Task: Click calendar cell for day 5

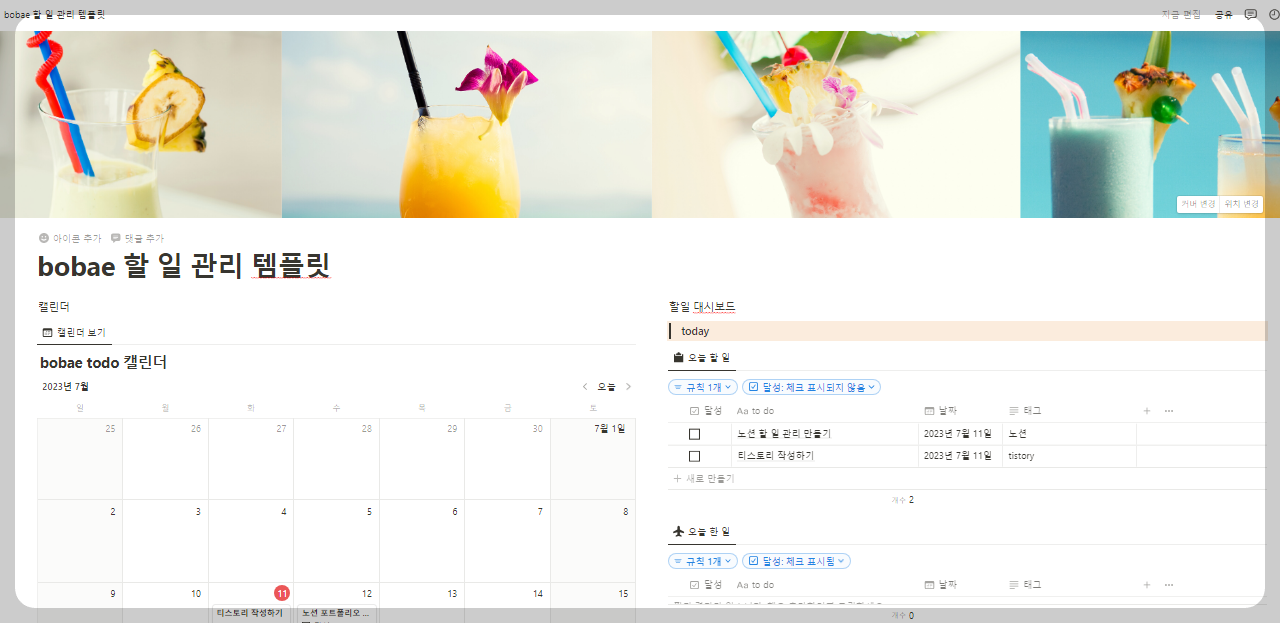Action: 336,541
